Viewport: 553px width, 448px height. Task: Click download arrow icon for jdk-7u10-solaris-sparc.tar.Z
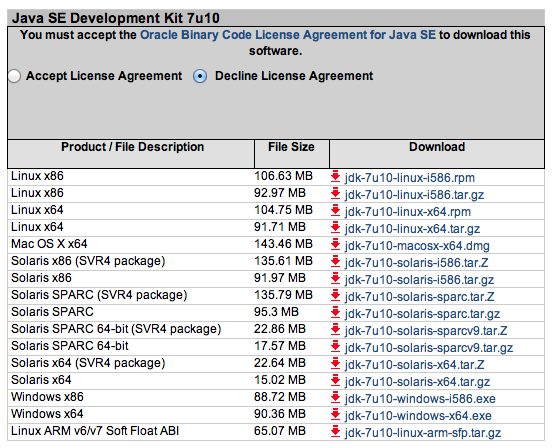click(x=335, y=296)
